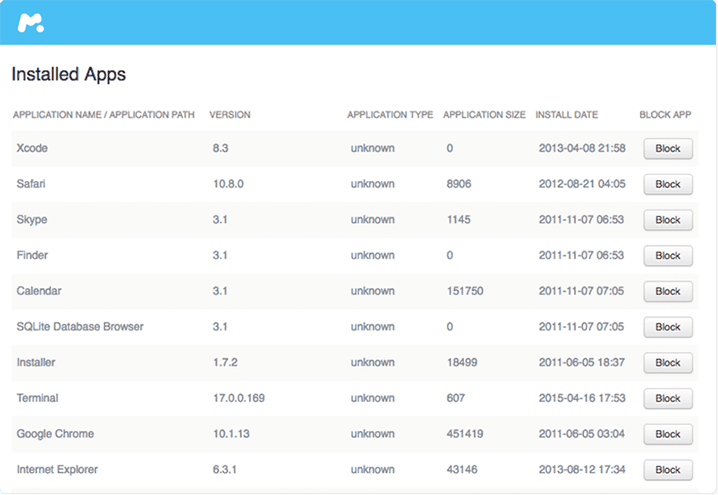
Task: Block the Installer app
Action: click(x=668, y=363)
